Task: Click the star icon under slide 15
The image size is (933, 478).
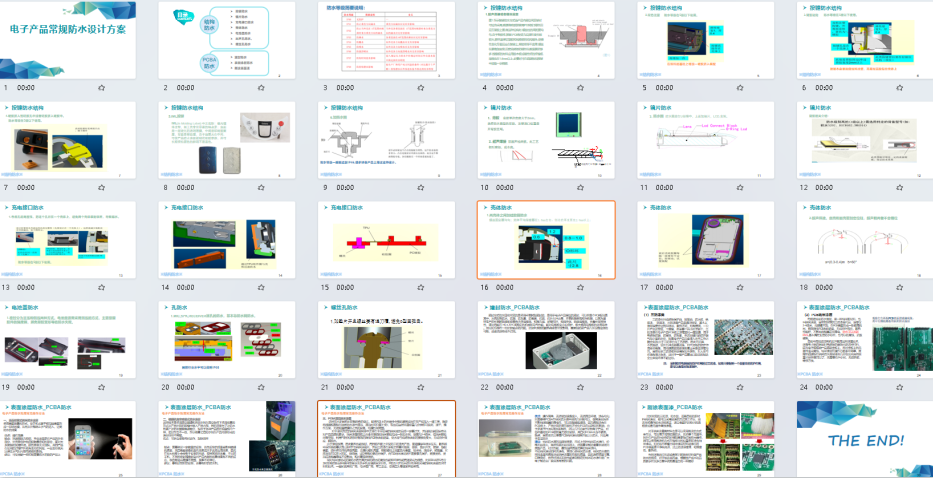Action: click(x=421, y=288)
